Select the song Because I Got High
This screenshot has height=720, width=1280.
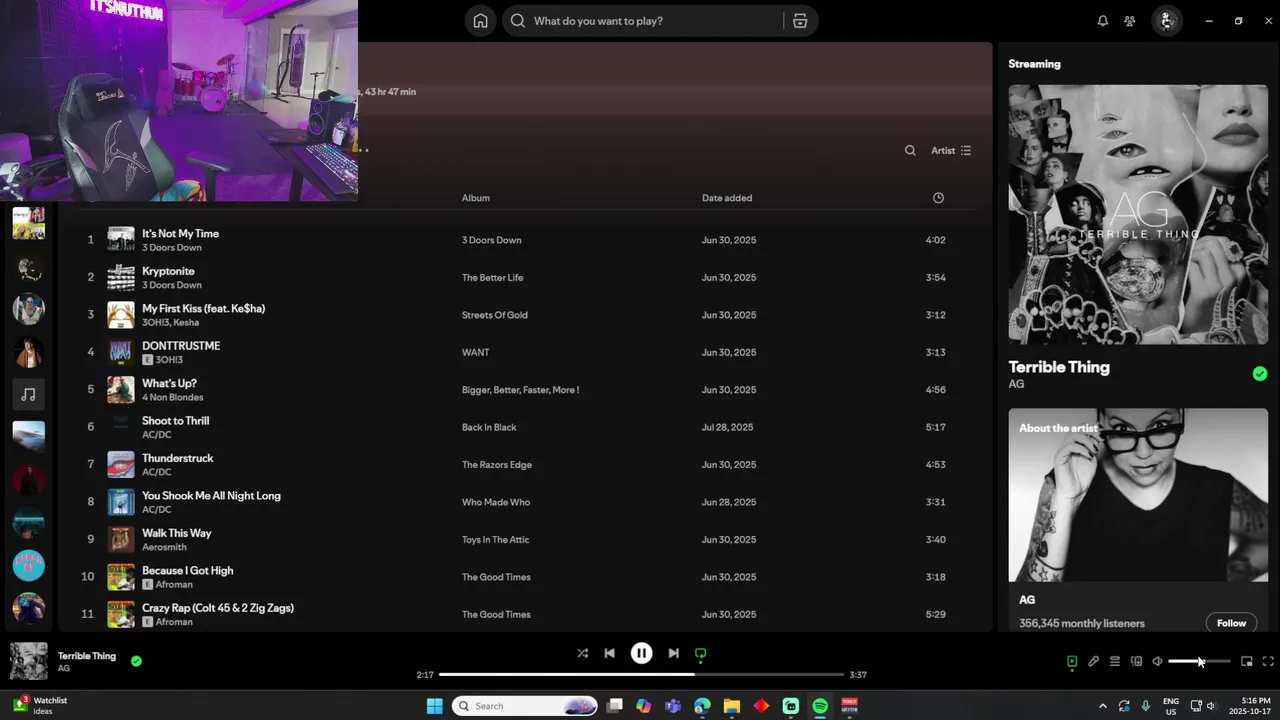pos(187,571)
